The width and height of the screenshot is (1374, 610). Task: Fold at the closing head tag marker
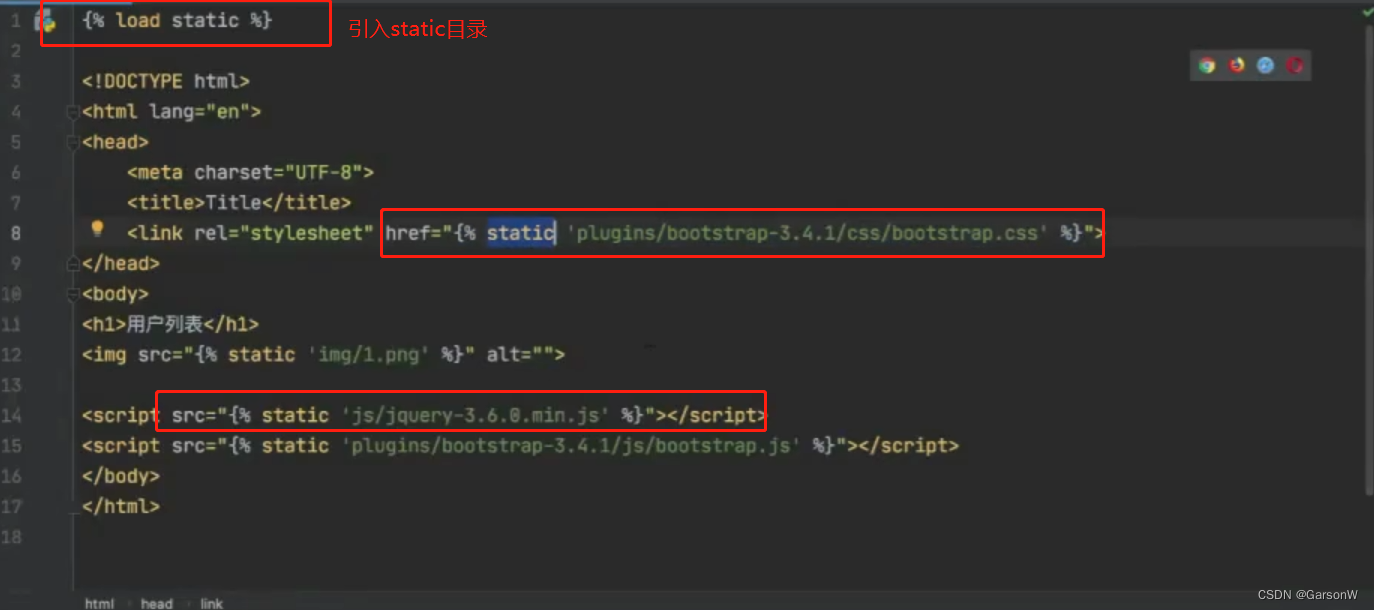[x=73, y=264]
